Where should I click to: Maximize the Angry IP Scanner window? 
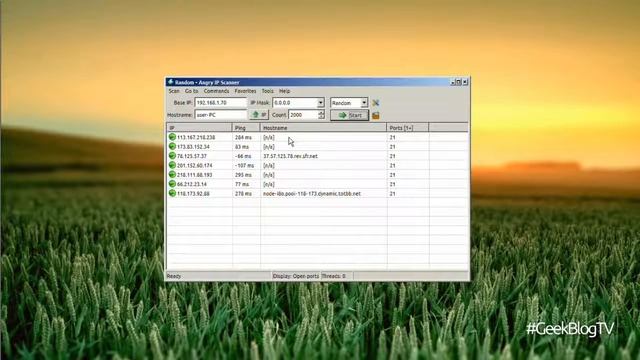coord(458,82)
